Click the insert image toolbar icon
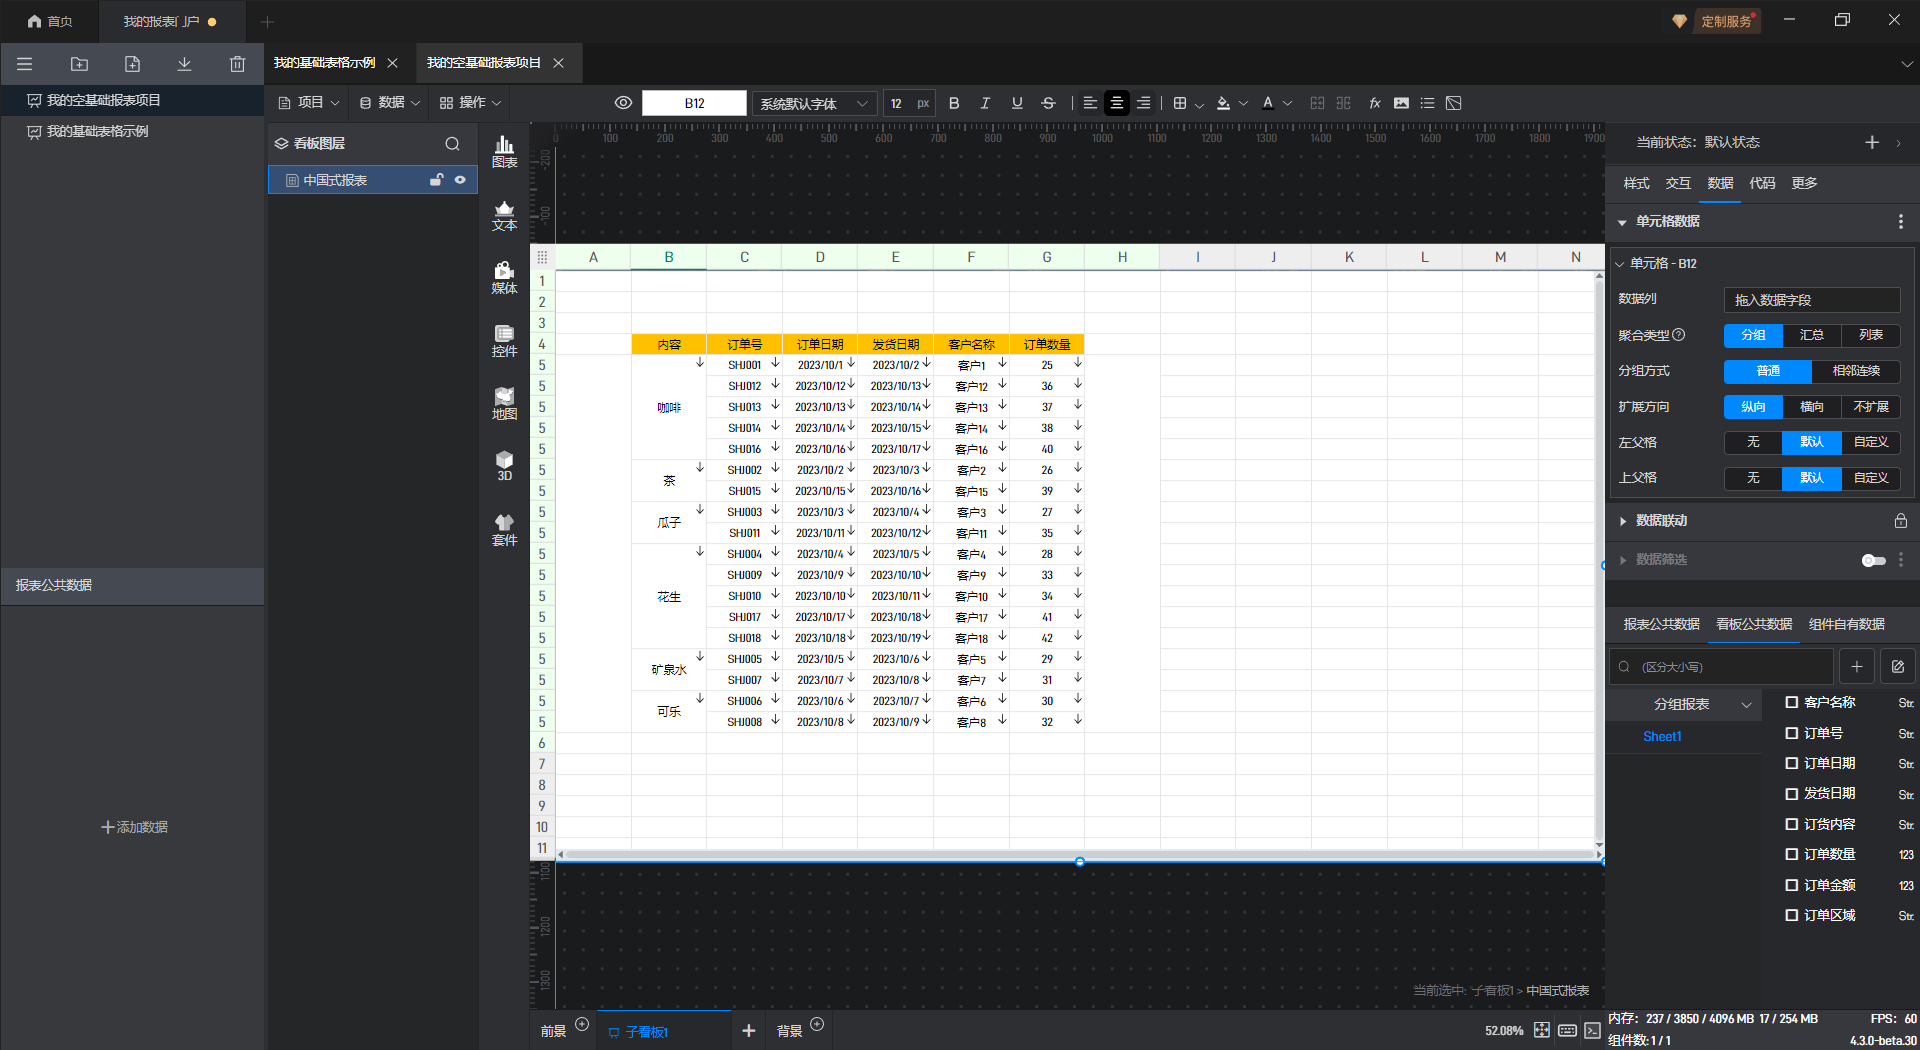This screenshot has height=1050, width=1920. 1401,103
